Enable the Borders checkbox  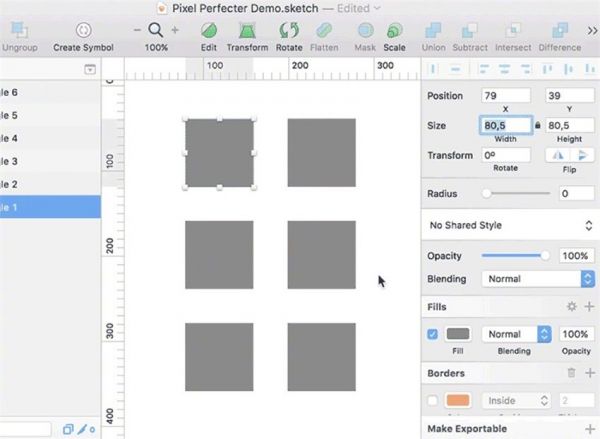pyautogui.click(x=432, y=400)
